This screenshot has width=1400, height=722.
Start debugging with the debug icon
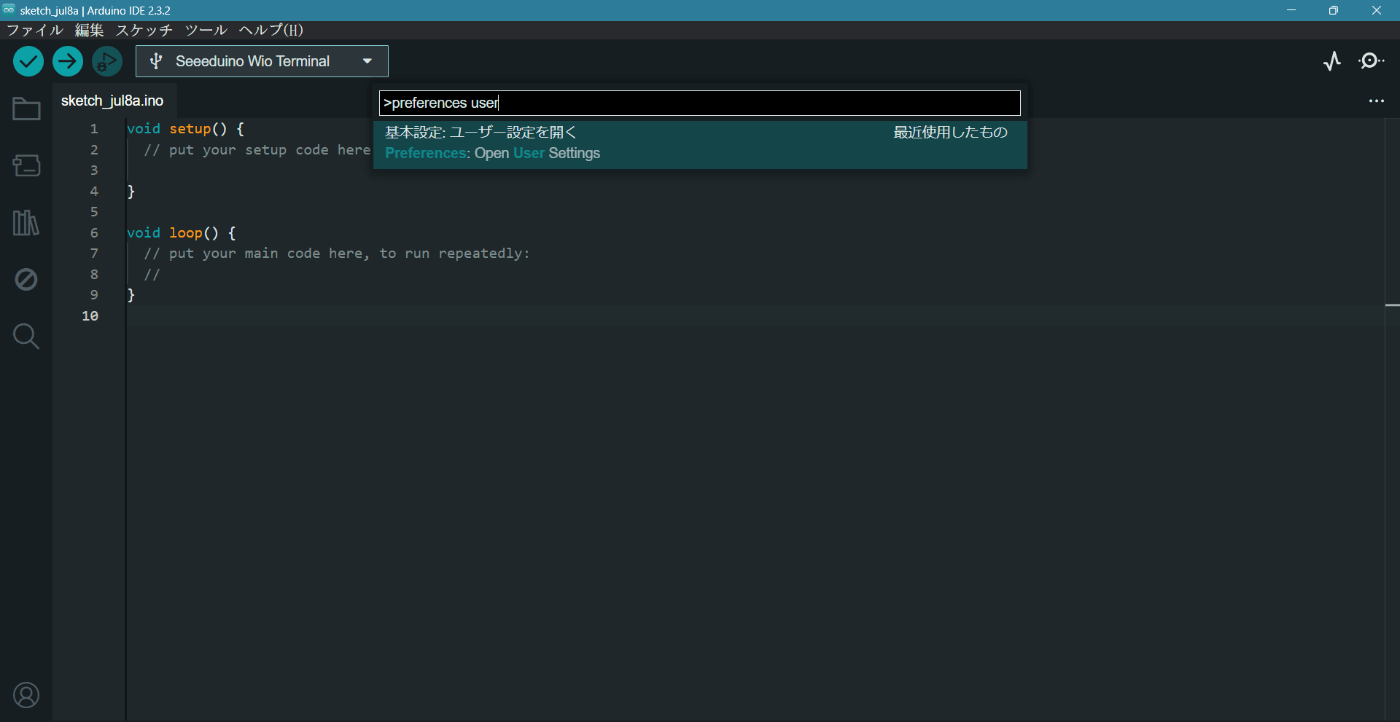point(107,61)
